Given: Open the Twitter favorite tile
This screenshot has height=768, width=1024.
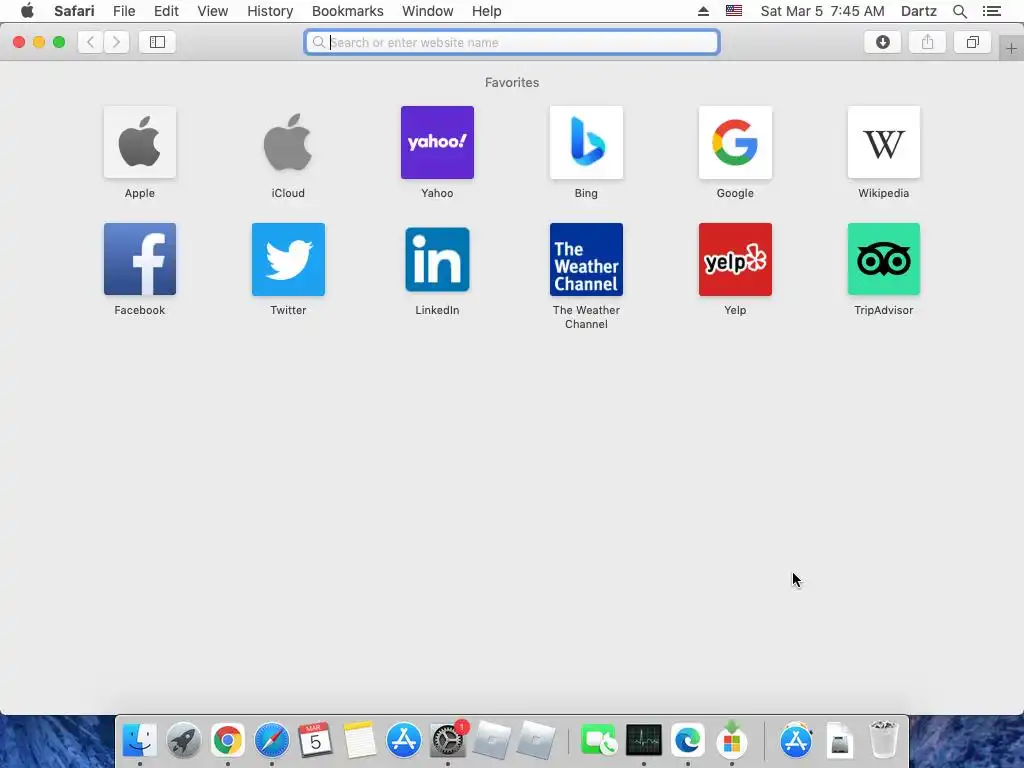Looking at the screenshot, I should pos(288,259).
